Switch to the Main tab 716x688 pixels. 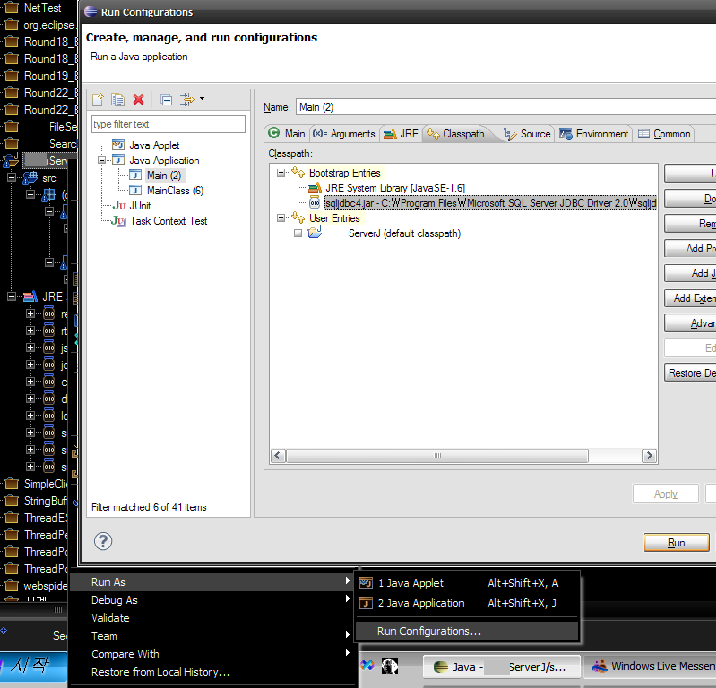click(x=287, y=133)
